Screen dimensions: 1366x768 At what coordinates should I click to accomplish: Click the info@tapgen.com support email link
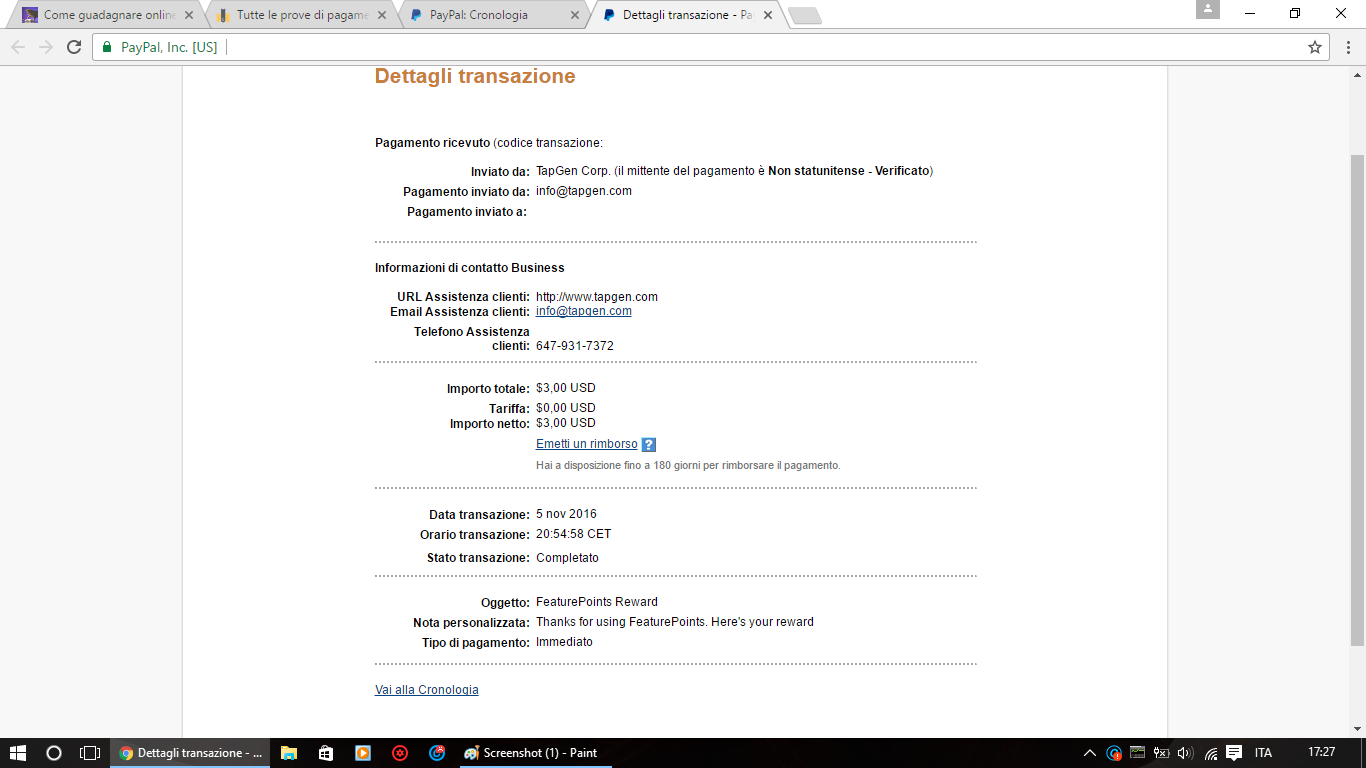[x=584, y=311]
